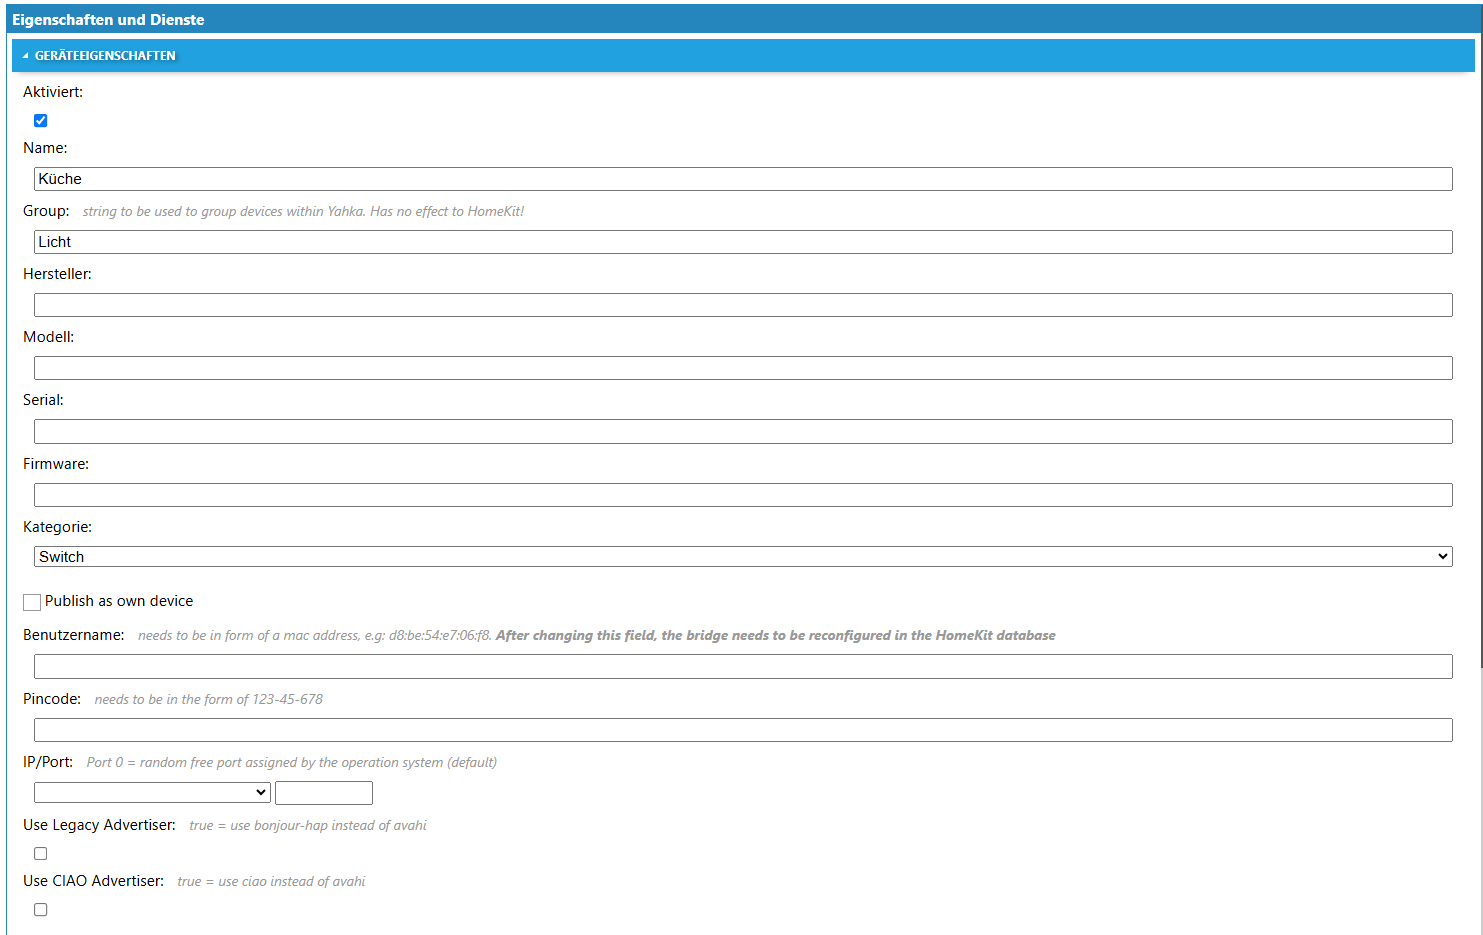Click the Port number input field
The image size is (1483, 935).
pyautogui.click(x=323, y=793)
